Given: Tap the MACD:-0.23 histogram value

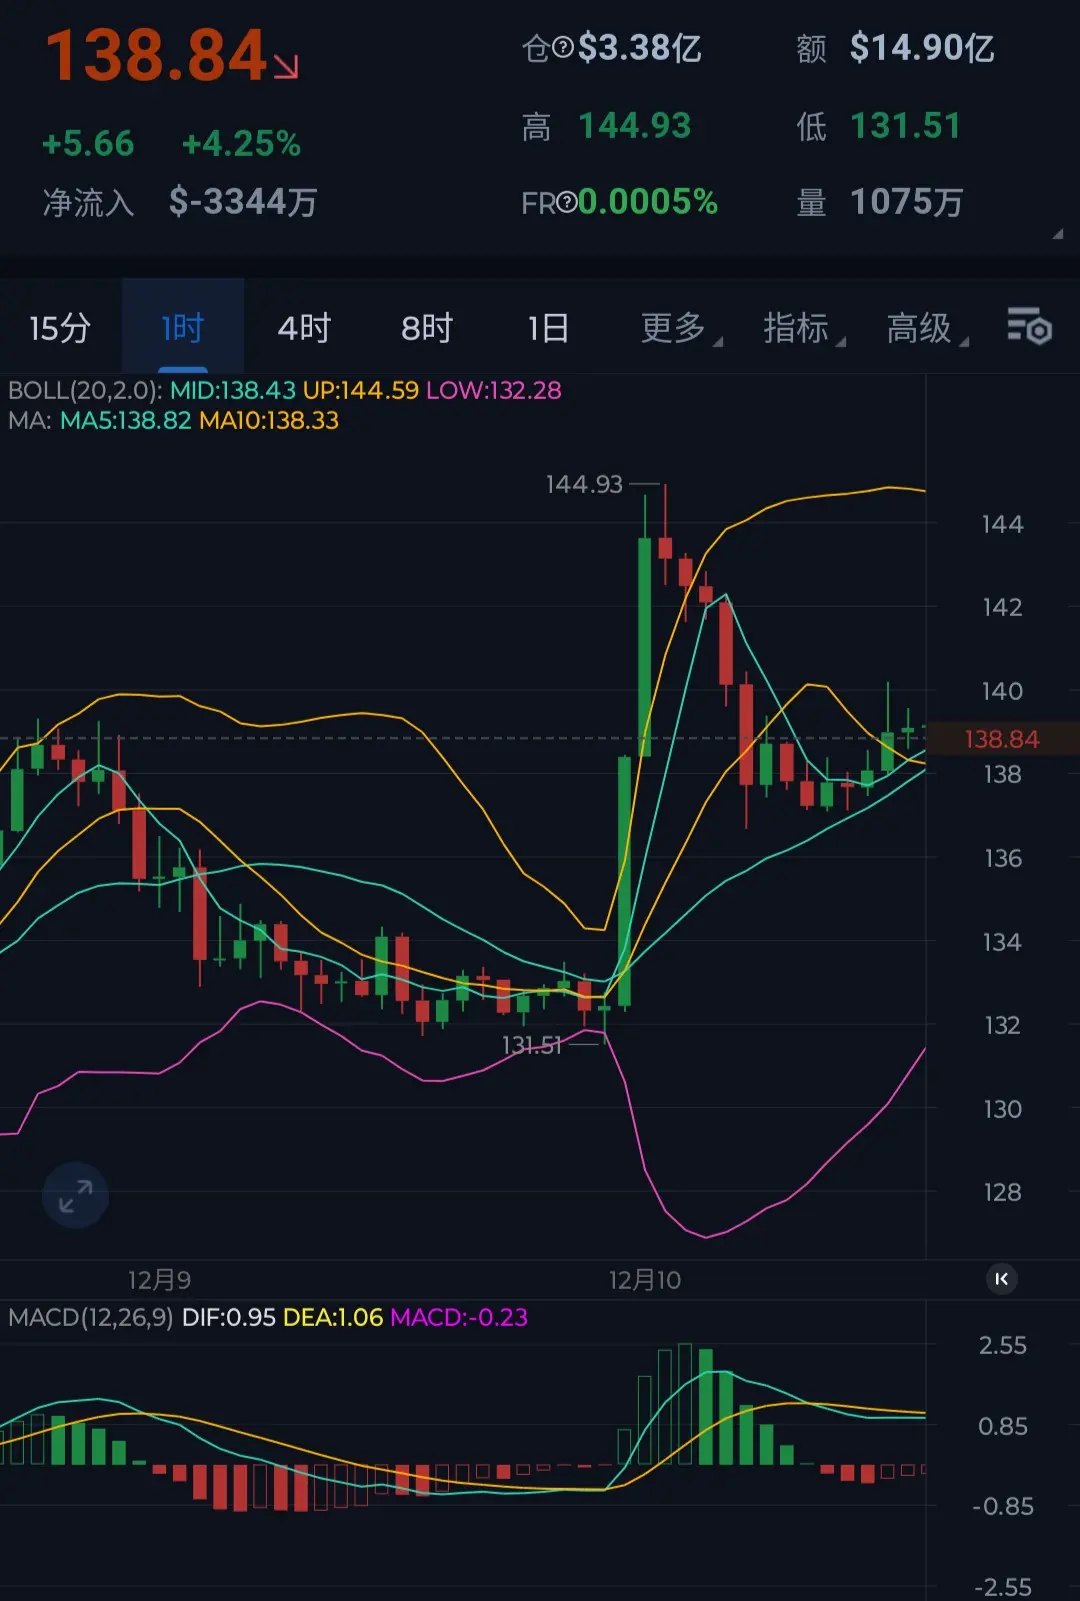Looking at the screenshot, I should point(459,1317).
